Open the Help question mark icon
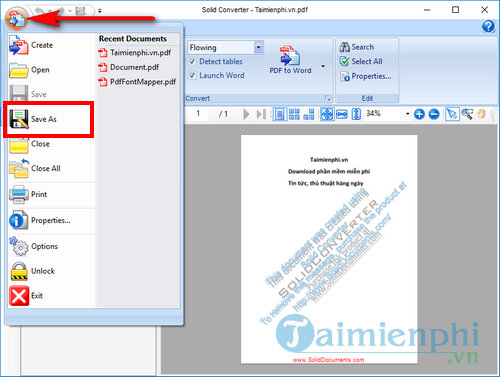This screenshot has width=500, height=377. click(x=488, y=26)
